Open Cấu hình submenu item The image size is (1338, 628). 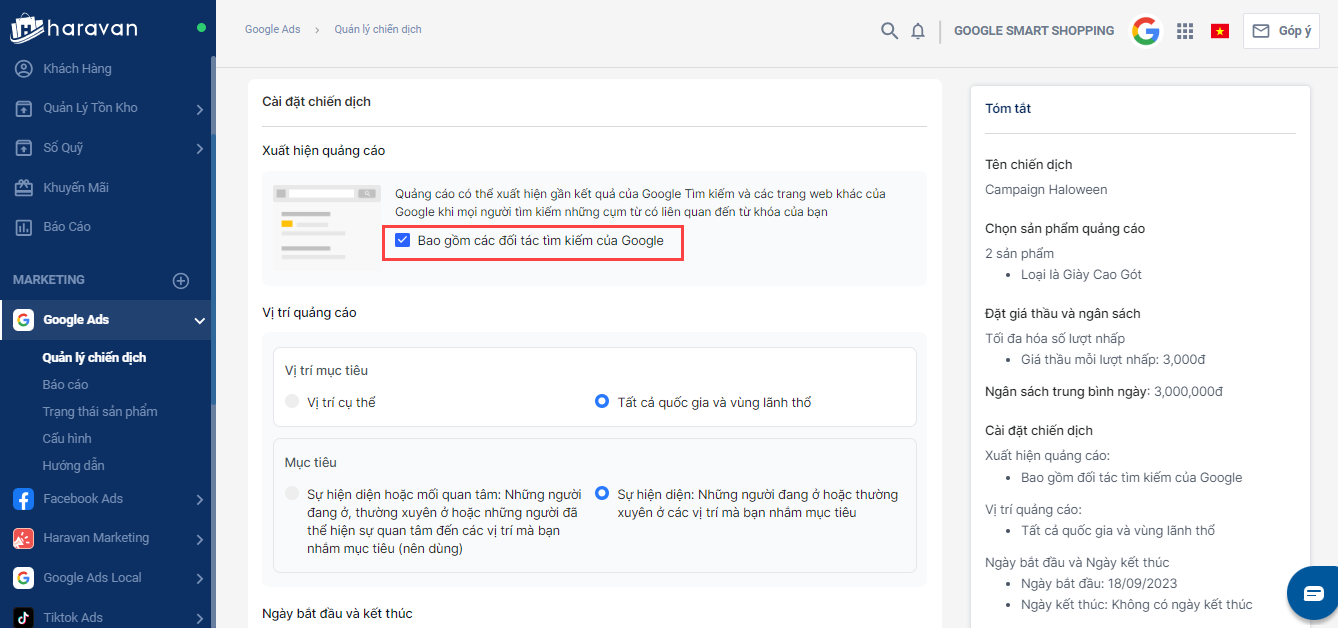point(67,438)
